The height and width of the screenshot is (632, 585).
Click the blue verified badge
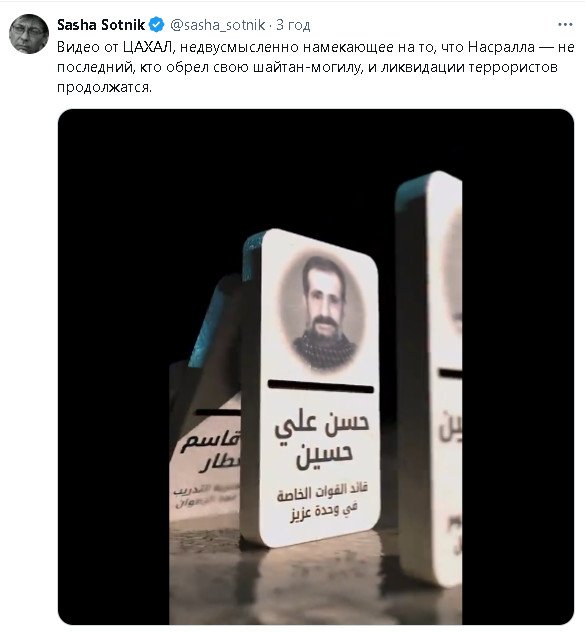(156, 25)
